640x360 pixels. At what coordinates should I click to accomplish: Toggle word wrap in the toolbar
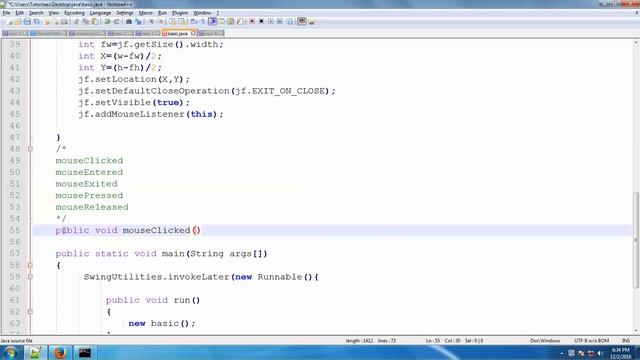tap(193, 21)
